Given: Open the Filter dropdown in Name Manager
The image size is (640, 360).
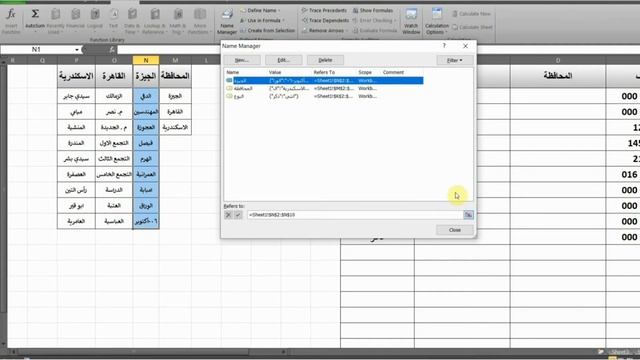Looking at the screenshot, I should (x=455, y=60).
